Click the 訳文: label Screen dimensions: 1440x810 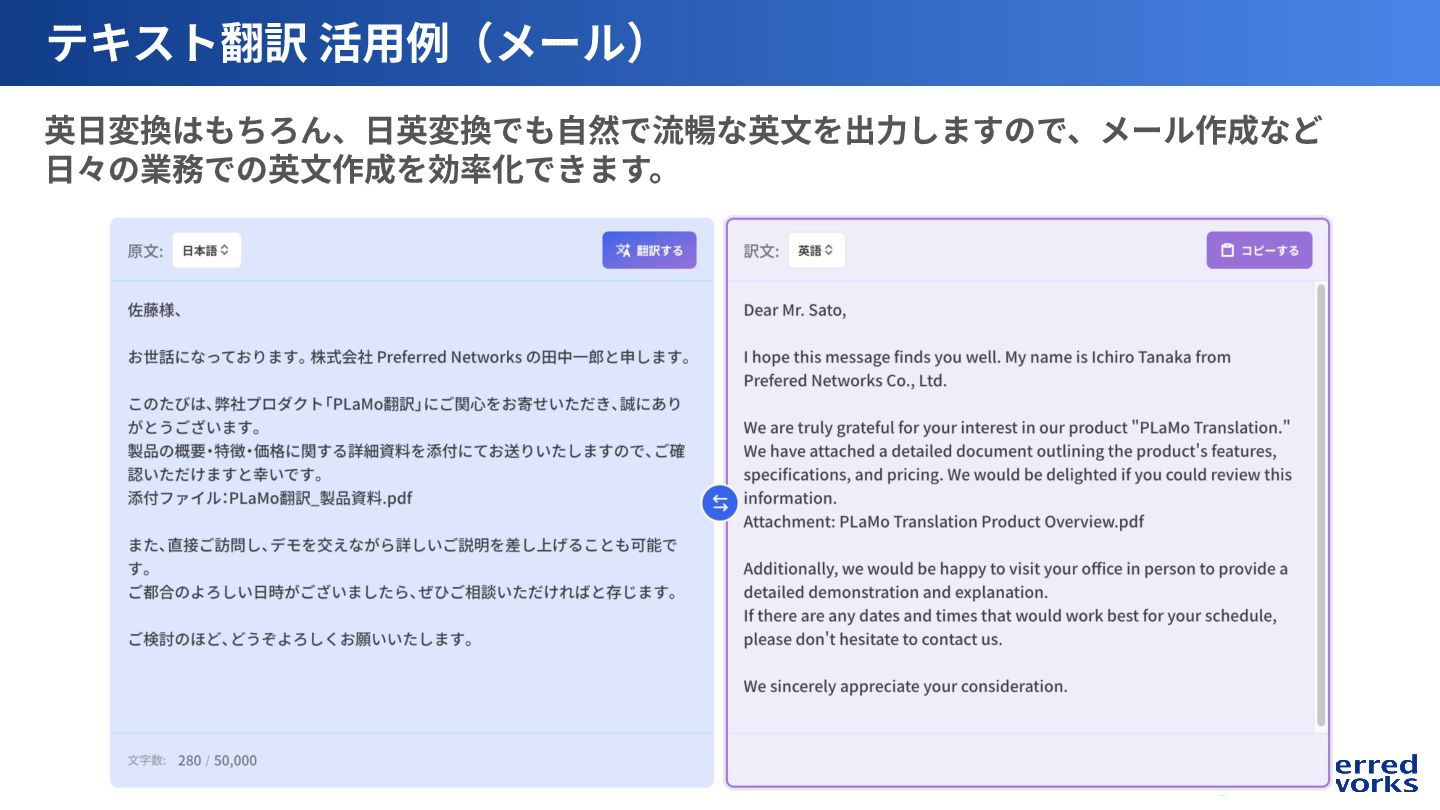(x=761, y=251)
